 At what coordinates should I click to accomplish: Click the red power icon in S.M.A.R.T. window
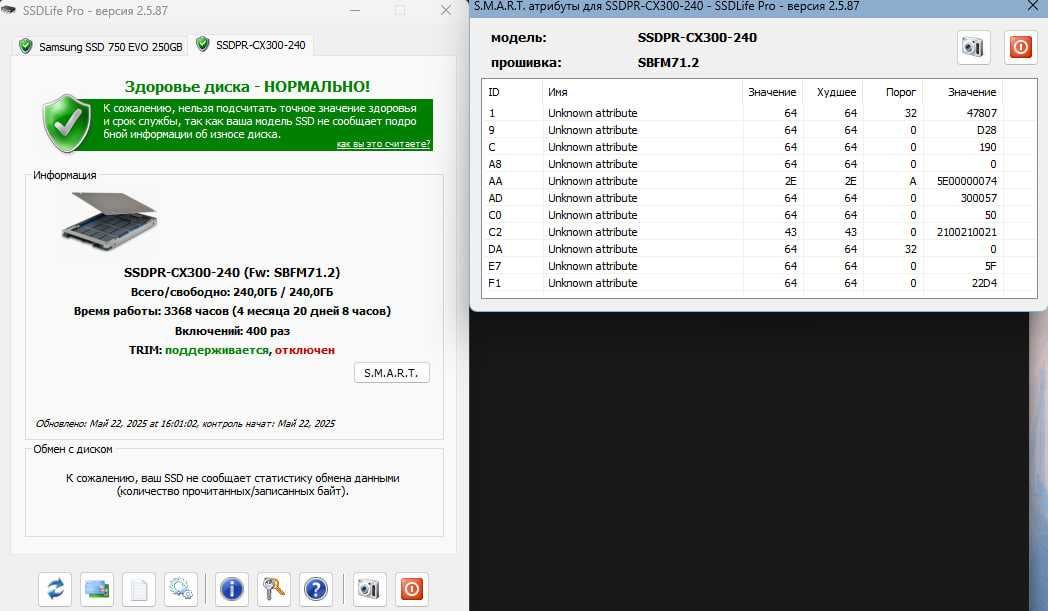tap(1021, 47)
